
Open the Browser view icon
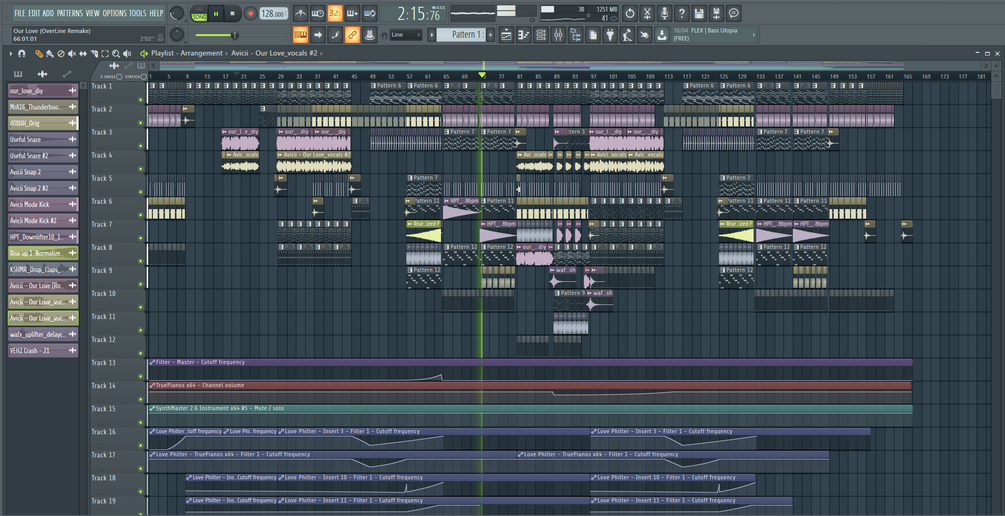point(576,35)
